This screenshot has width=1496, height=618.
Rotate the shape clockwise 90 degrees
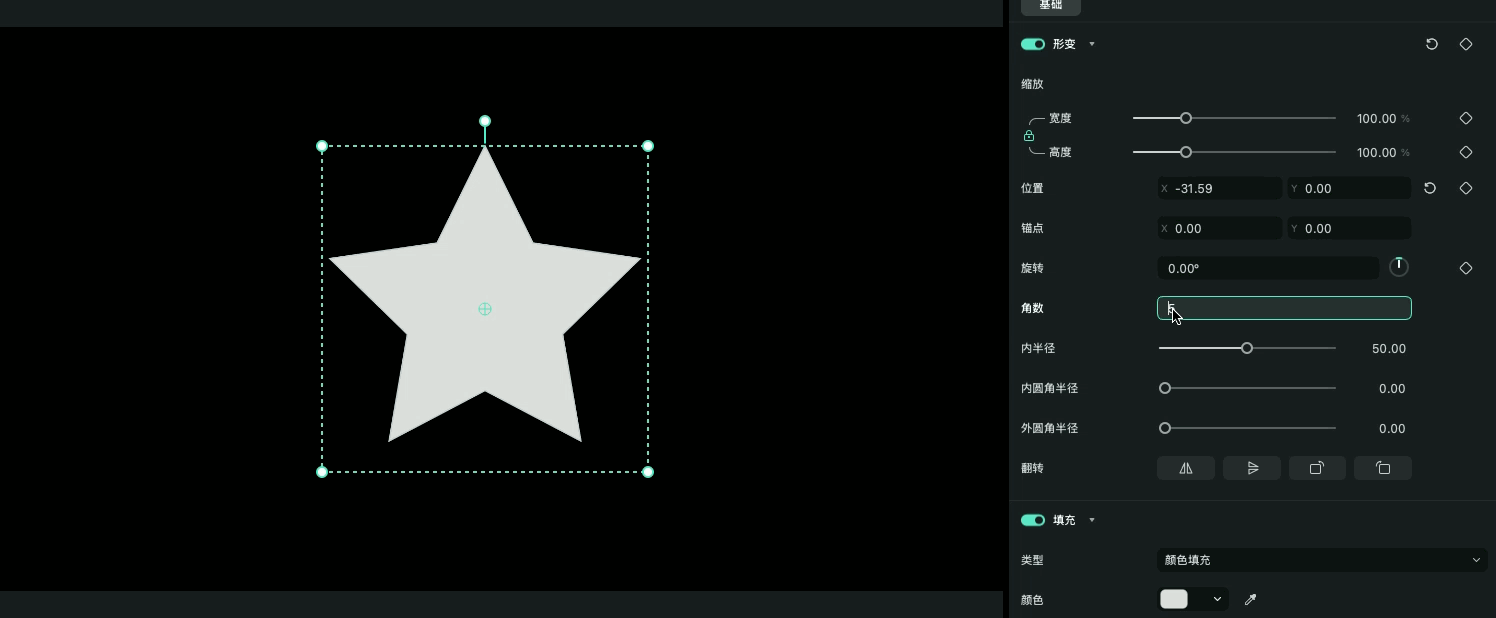pos(1317,468)
